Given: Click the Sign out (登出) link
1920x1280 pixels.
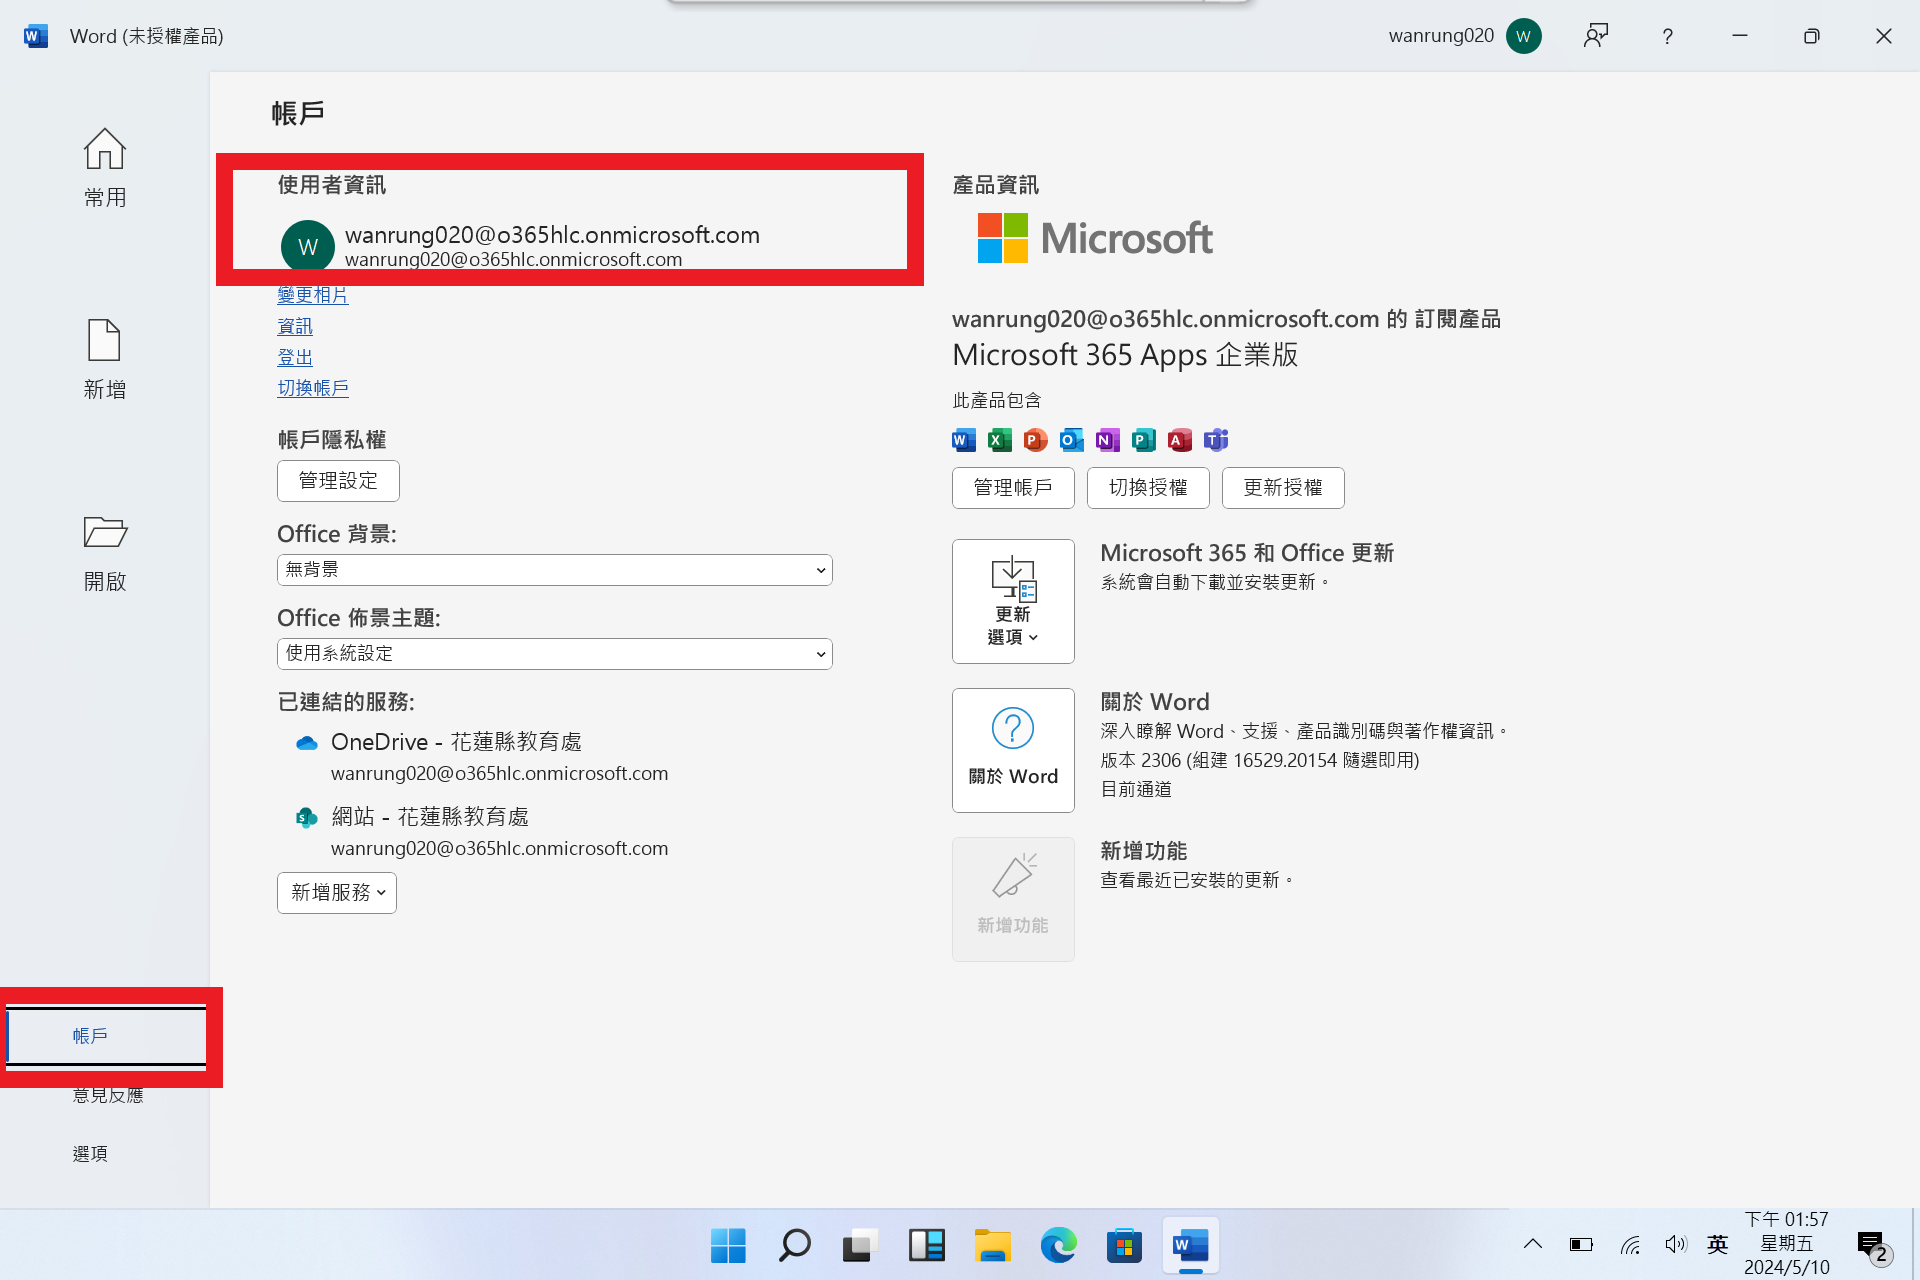Looking at the screenshot, I should coord(294,357).
